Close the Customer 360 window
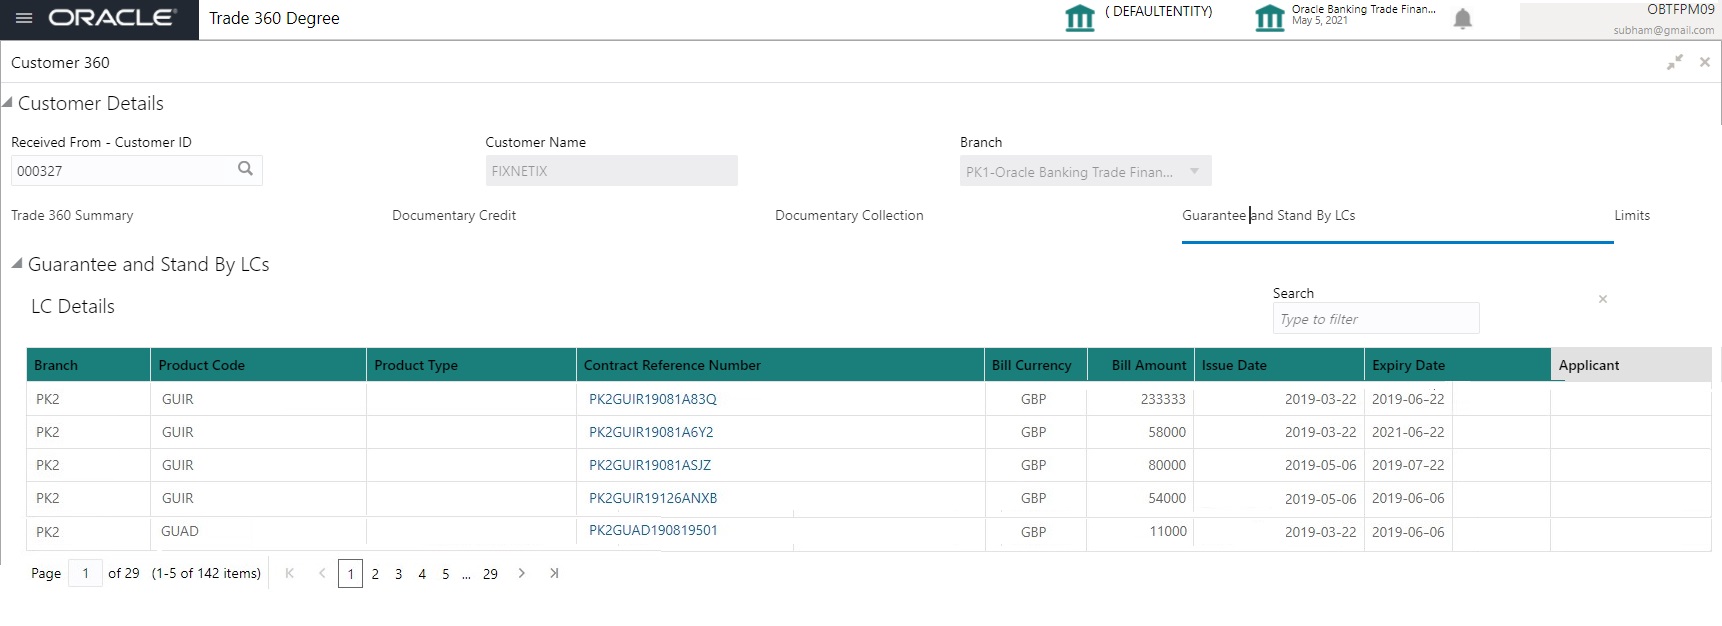Screen dimensions: 1722x626 (x=1705, y=62)
